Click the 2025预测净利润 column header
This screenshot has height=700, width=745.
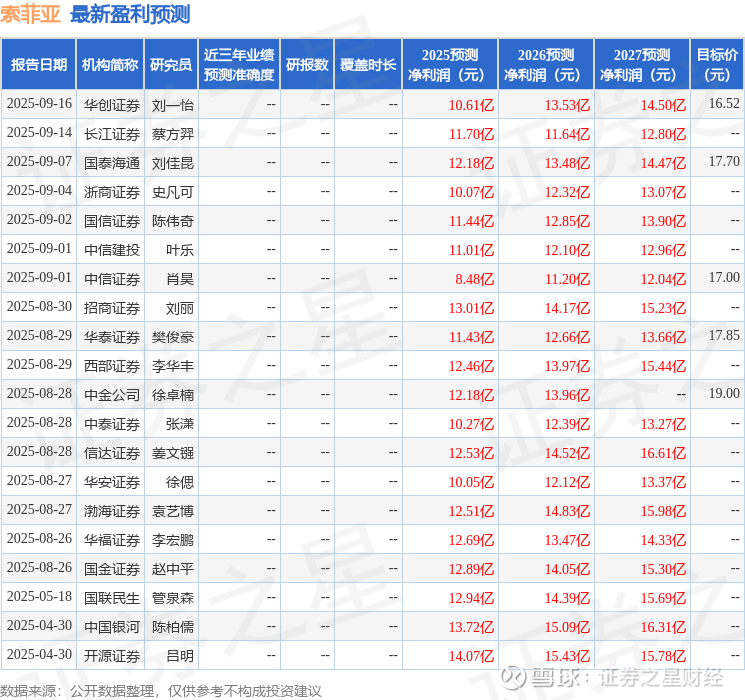[x=450, y=65]
